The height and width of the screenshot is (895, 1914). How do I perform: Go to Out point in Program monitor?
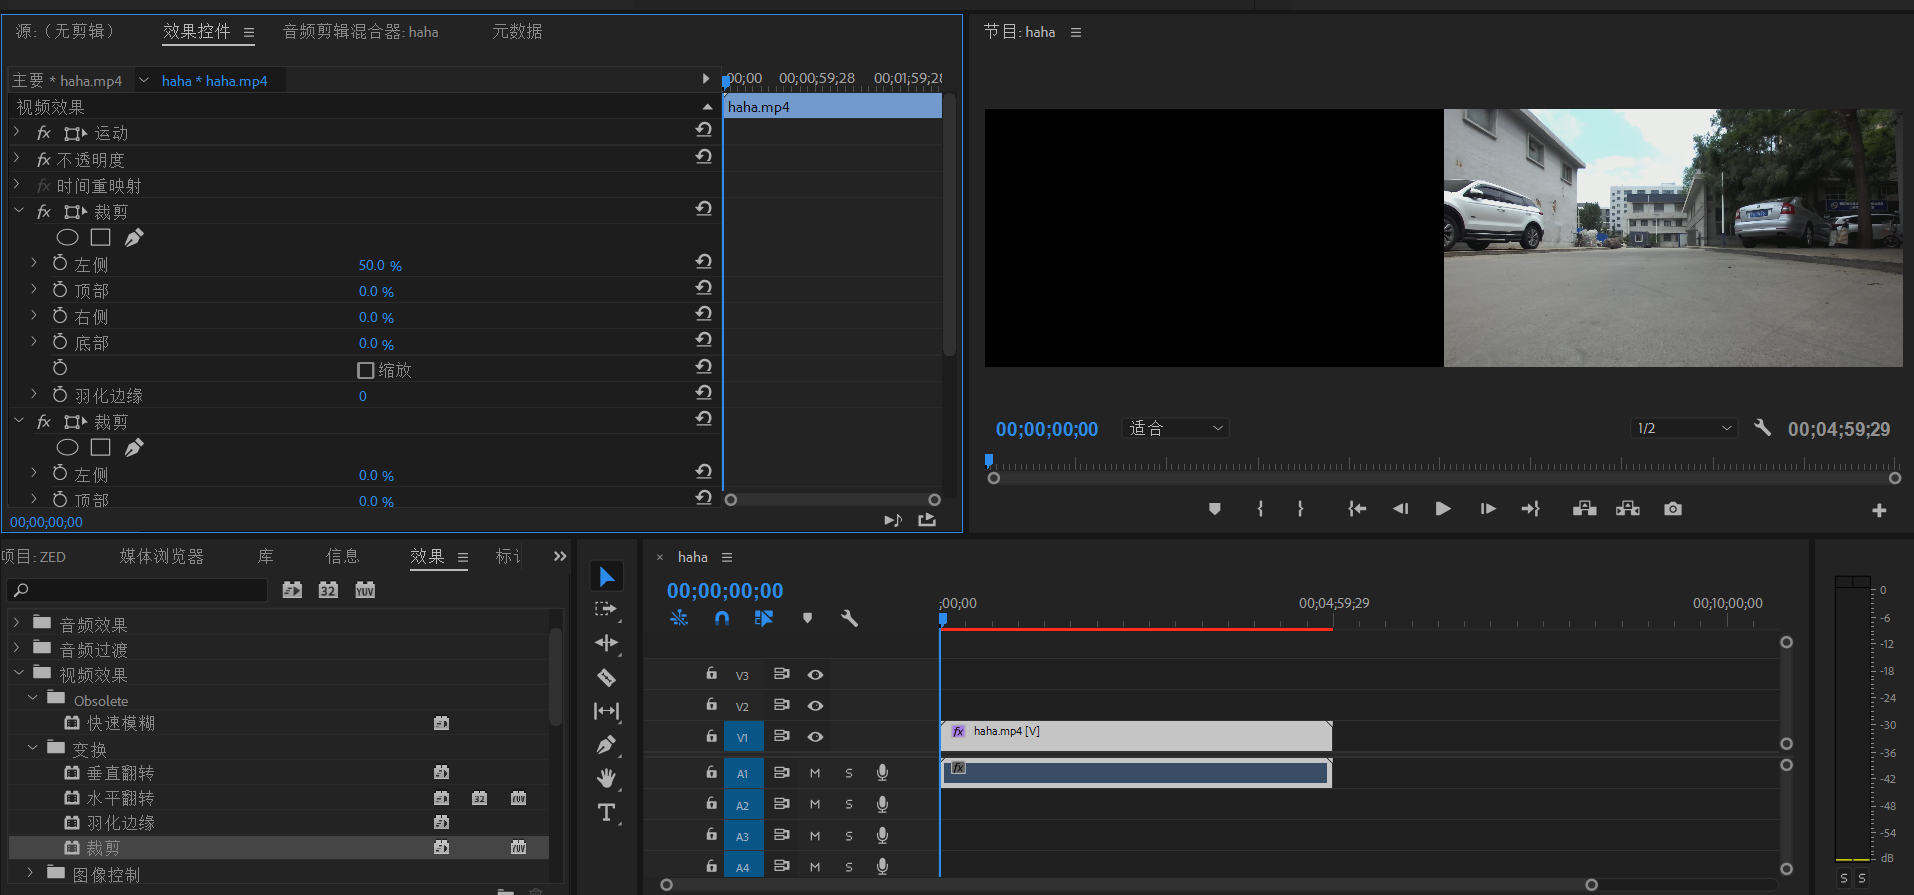pyautogui.click(x=1531, y=509)
